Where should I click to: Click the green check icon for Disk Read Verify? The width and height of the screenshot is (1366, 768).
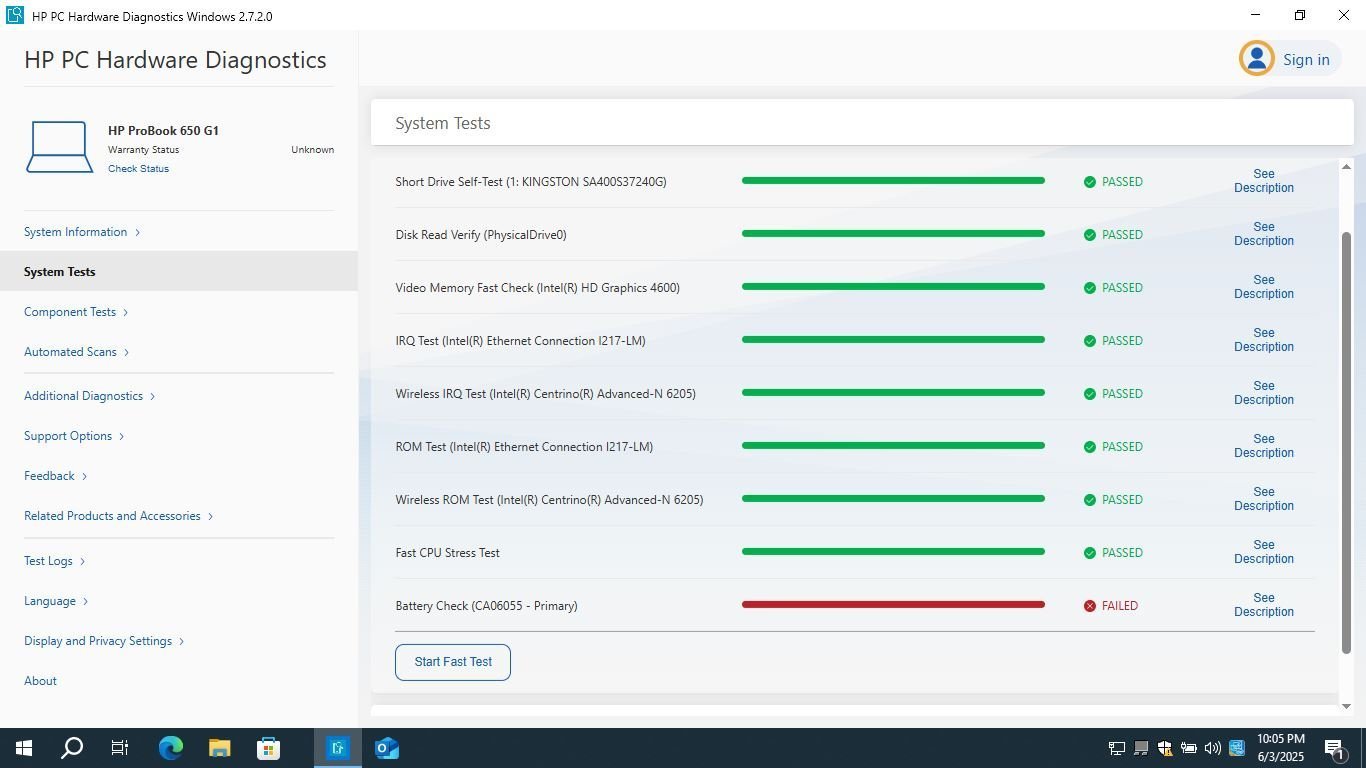(x=1090, y=235)
